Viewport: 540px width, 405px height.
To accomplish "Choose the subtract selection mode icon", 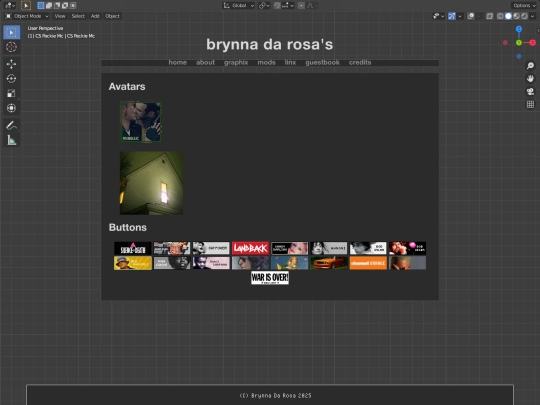I will (57, 6).
